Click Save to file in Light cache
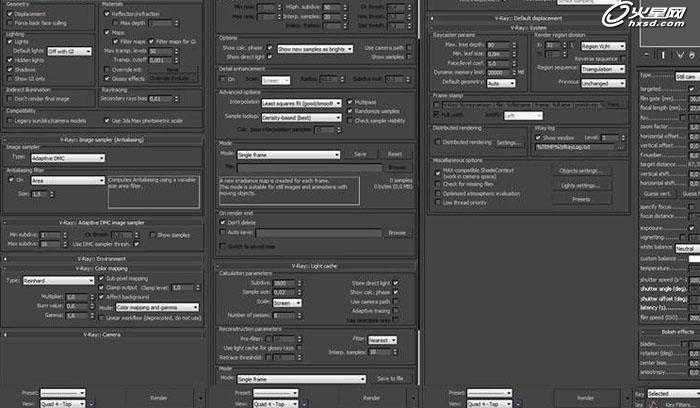This screenshot has height=408, width=700. [390, 379]
